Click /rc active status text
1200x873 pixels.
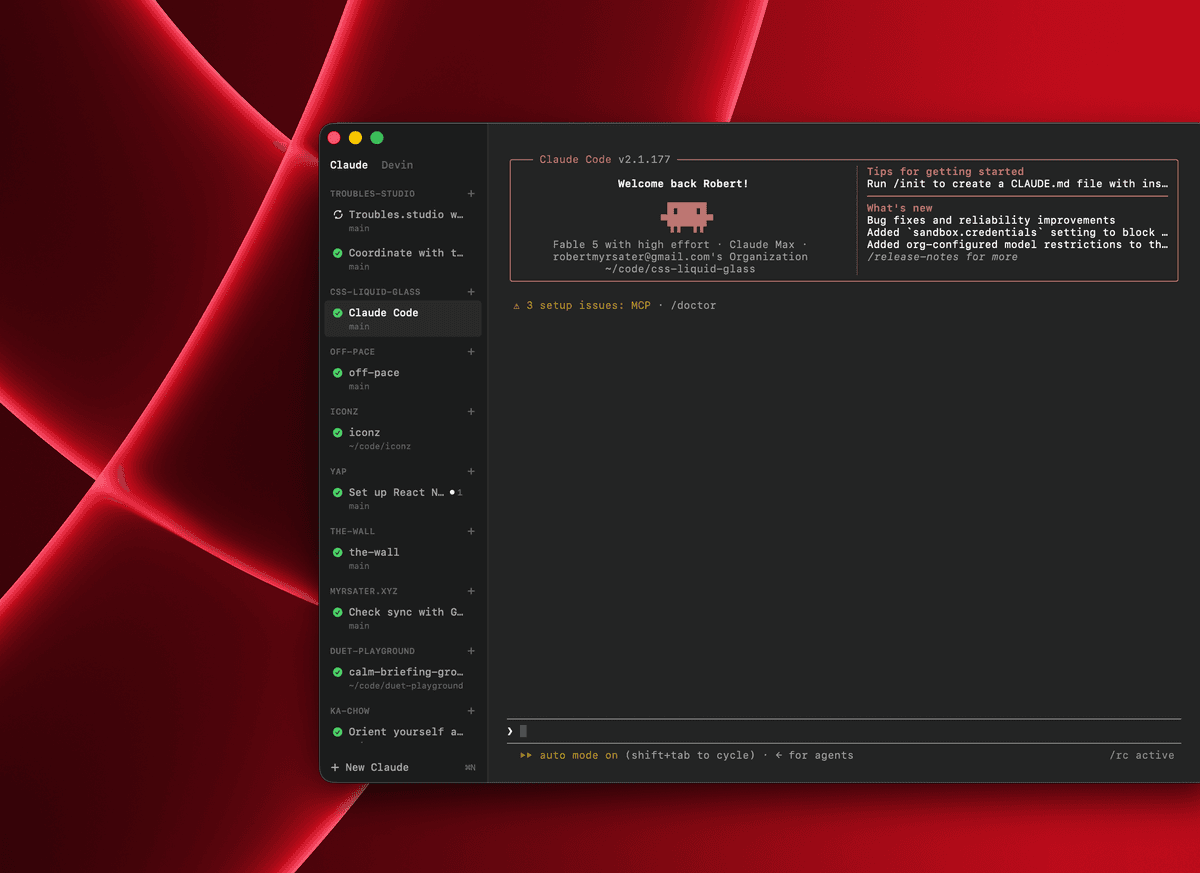(x=1142, y=755)
